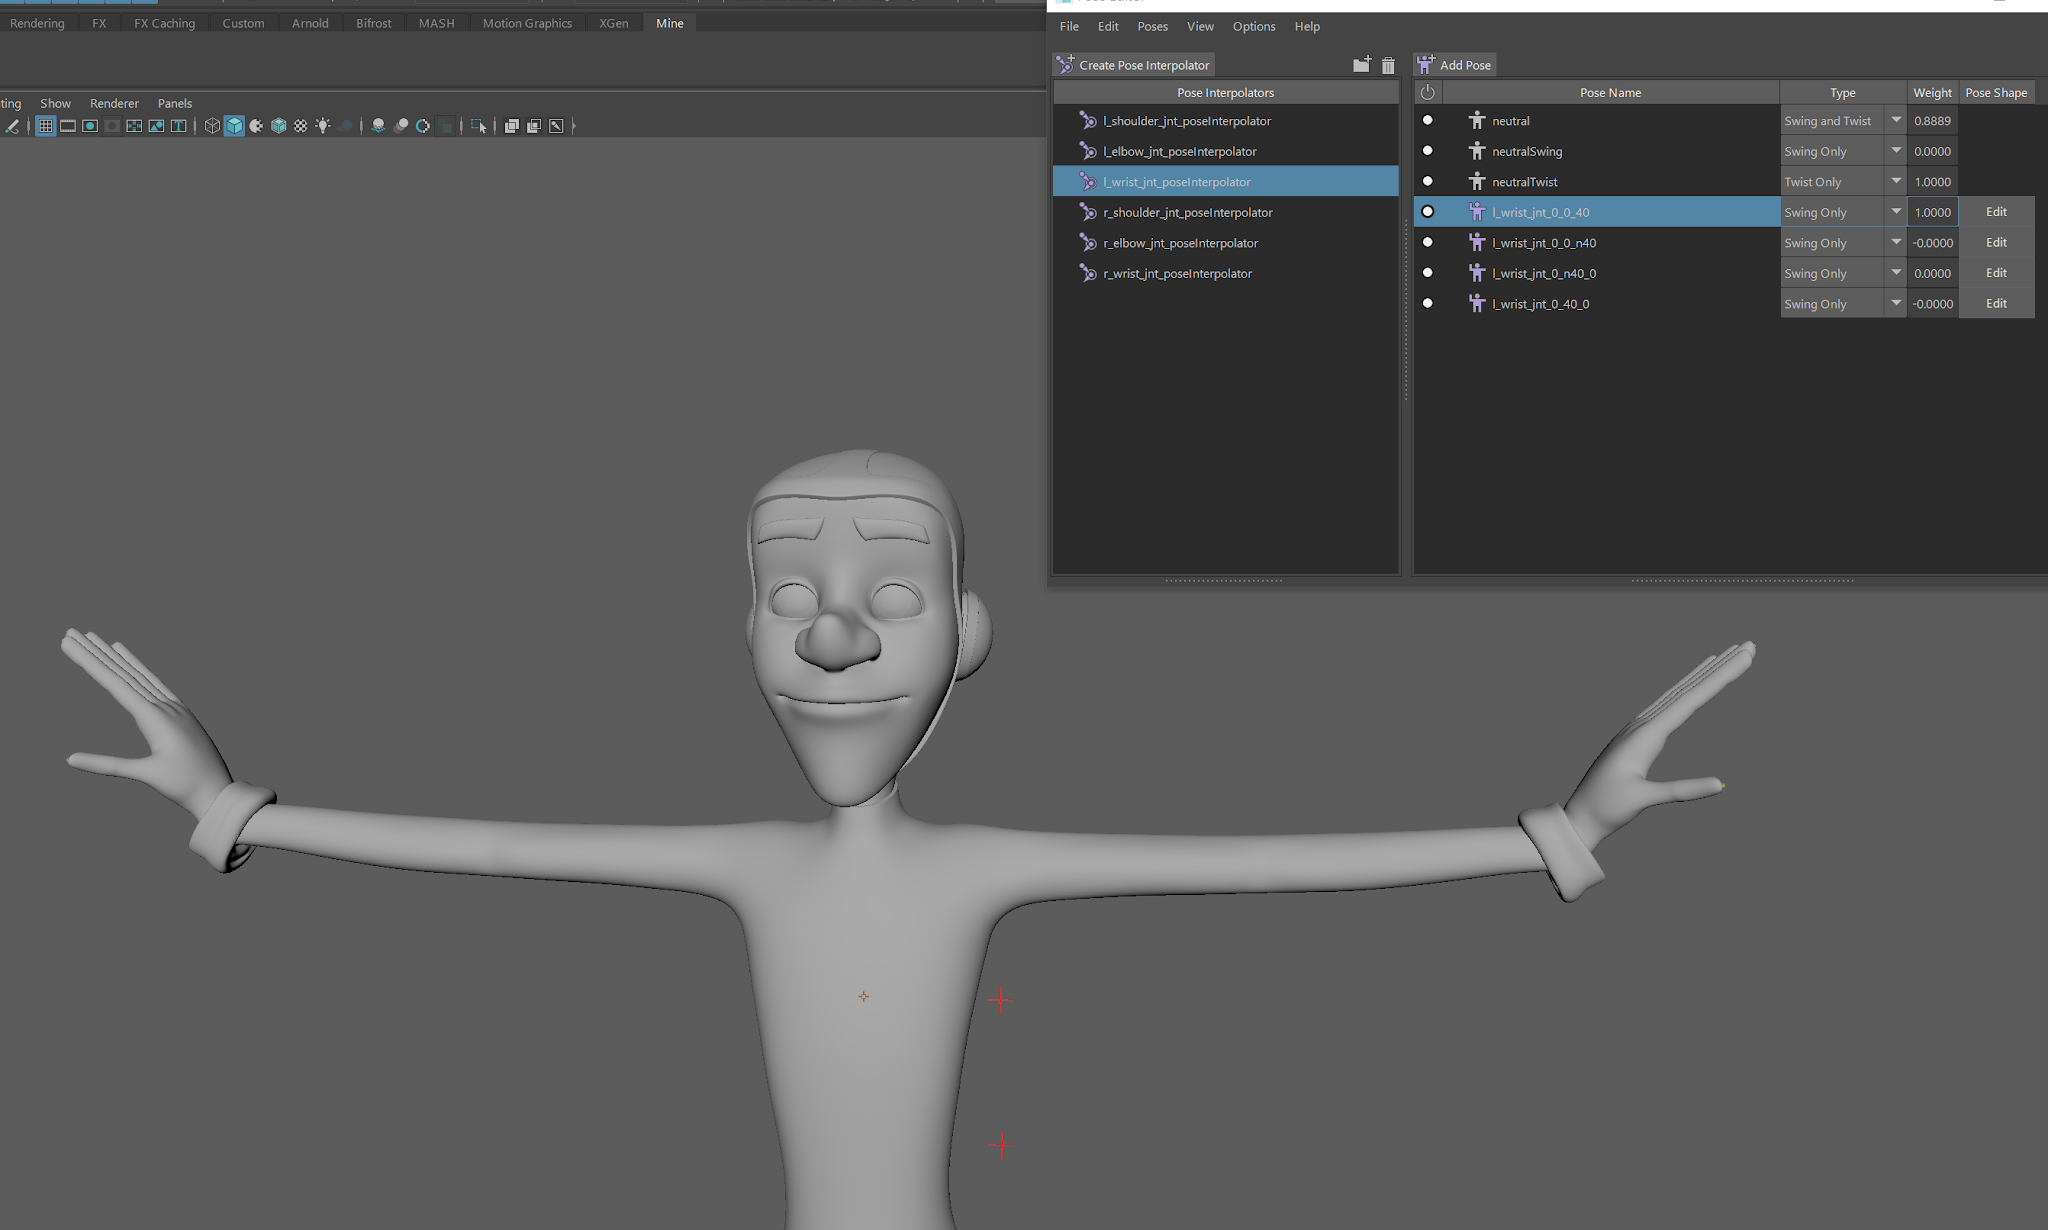This screenshot has width=2048, height=1230.
Task: Click Edit for l_wrist_jnt_0_n40_0 pose
Action: [1996, 273]
